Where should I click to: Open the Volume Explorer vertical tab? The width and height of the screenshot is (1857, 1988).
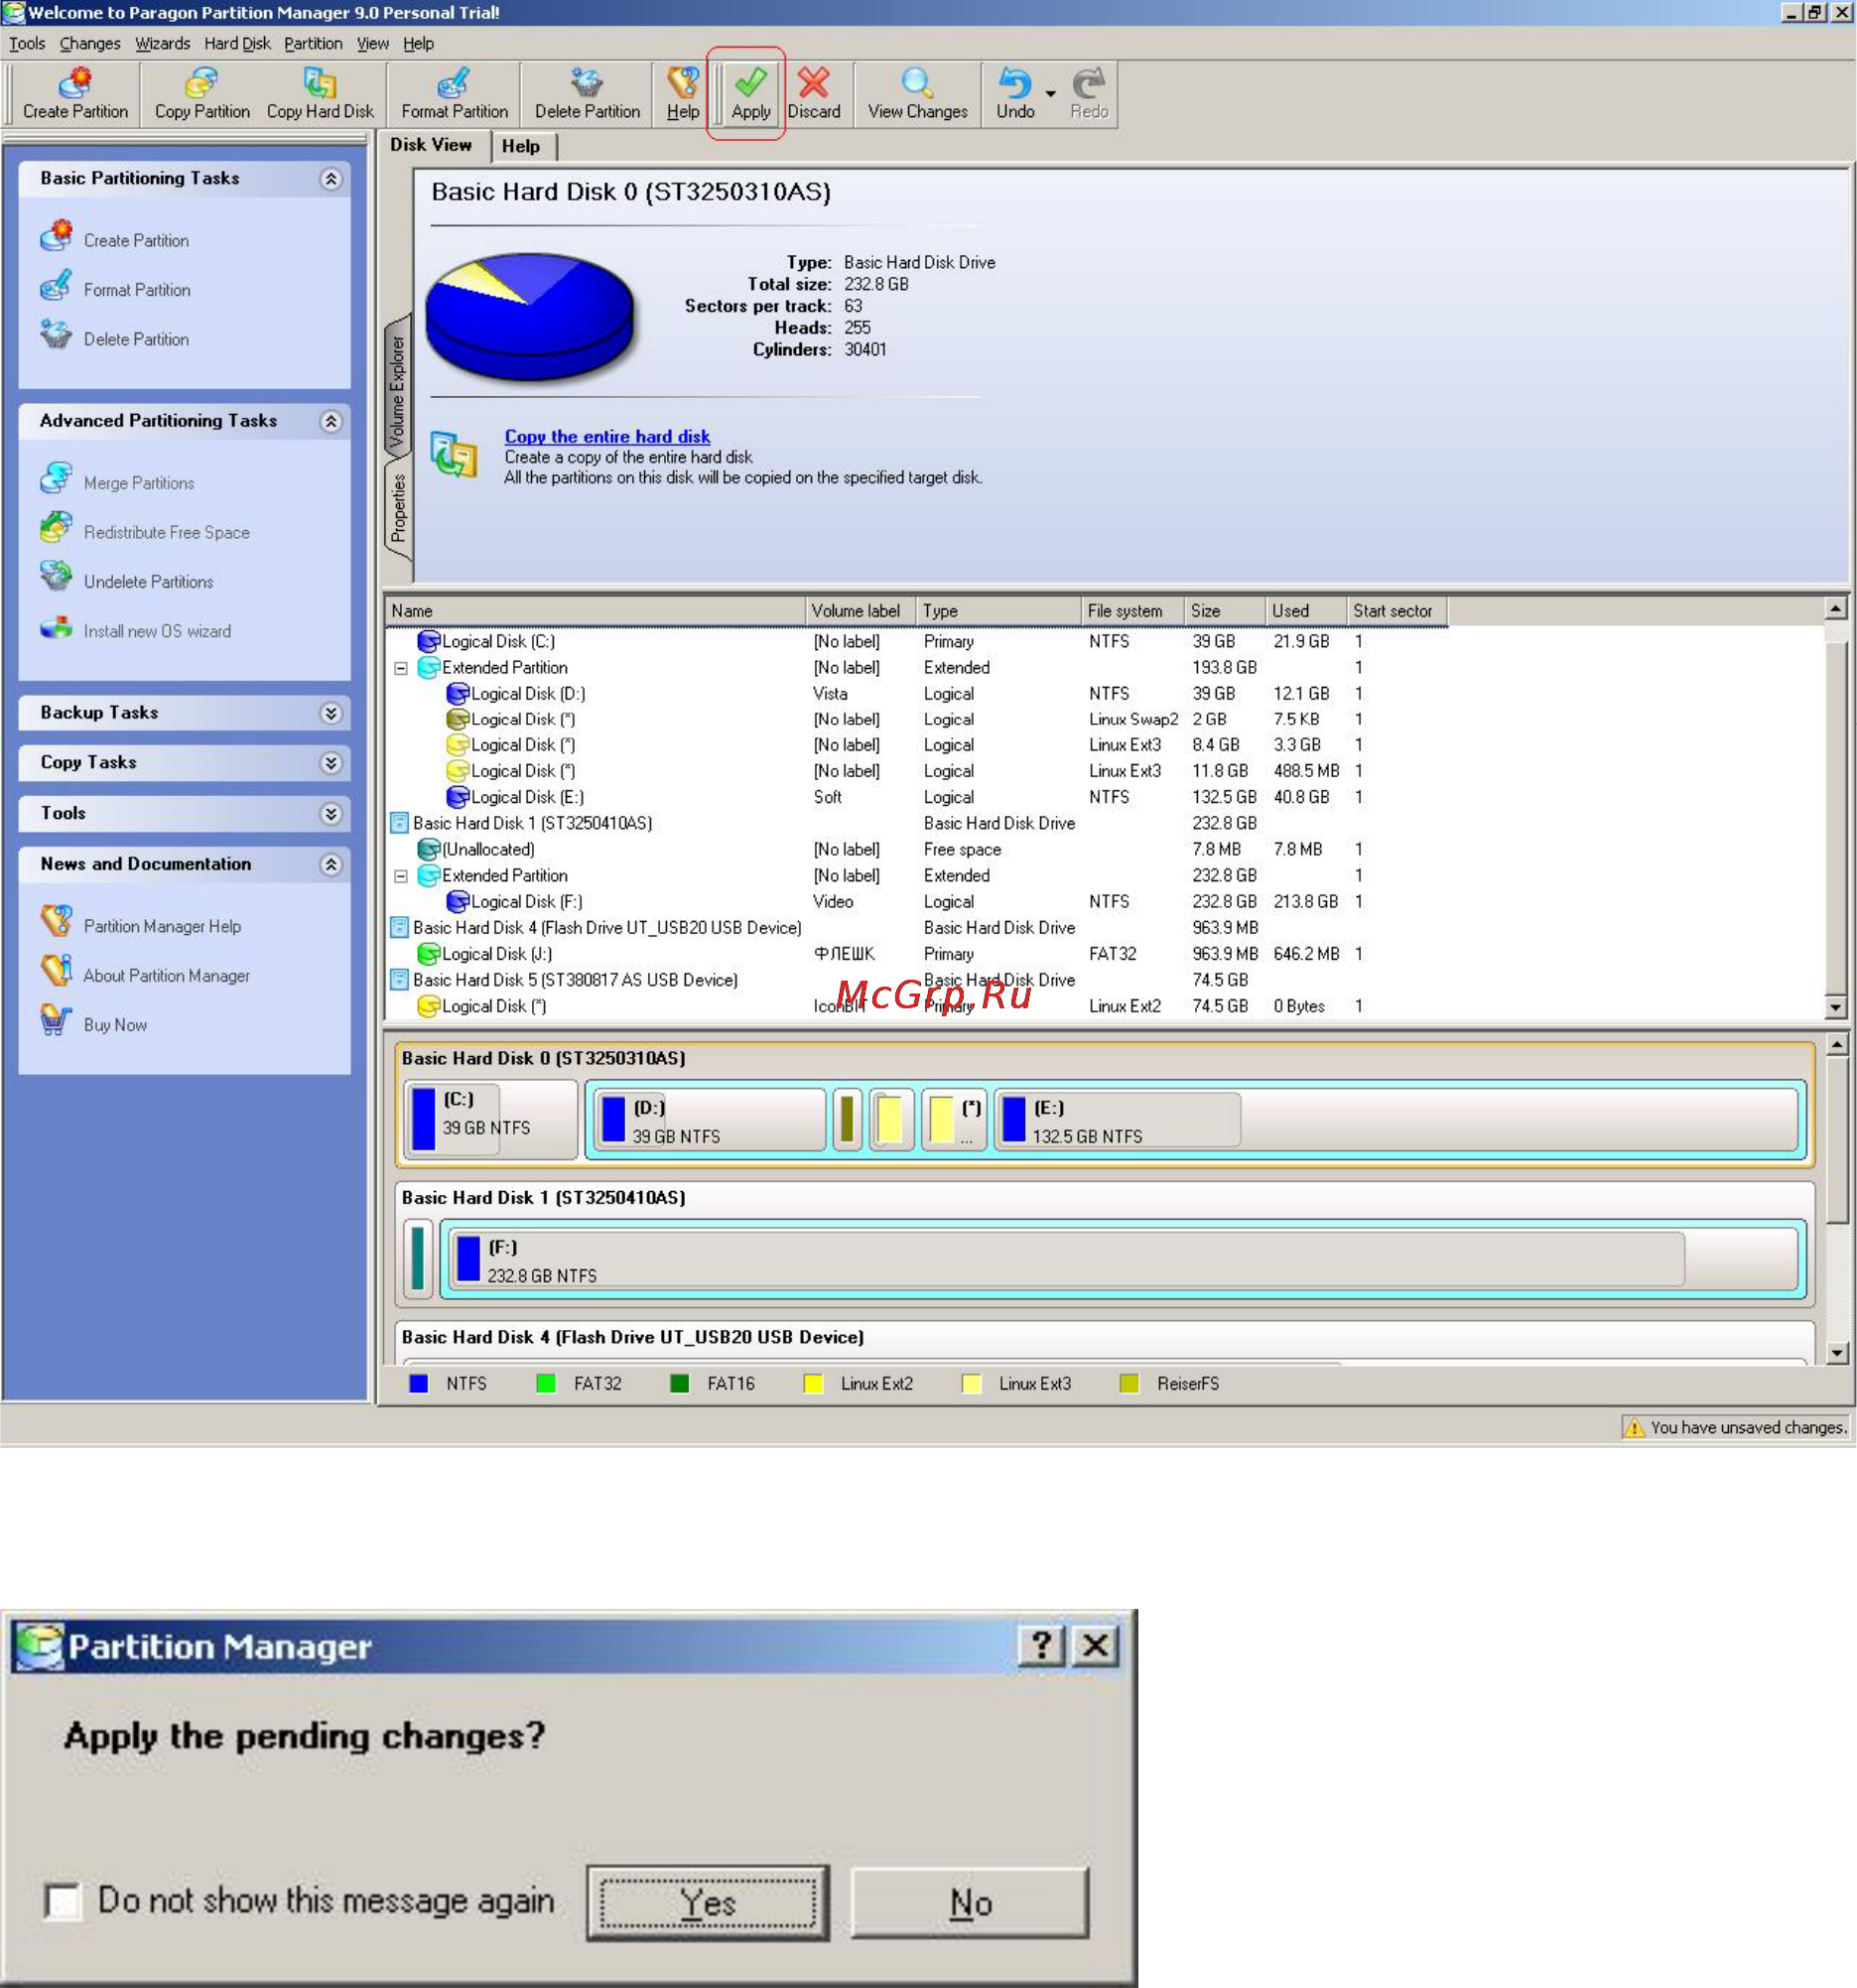[x=398, y=391]
